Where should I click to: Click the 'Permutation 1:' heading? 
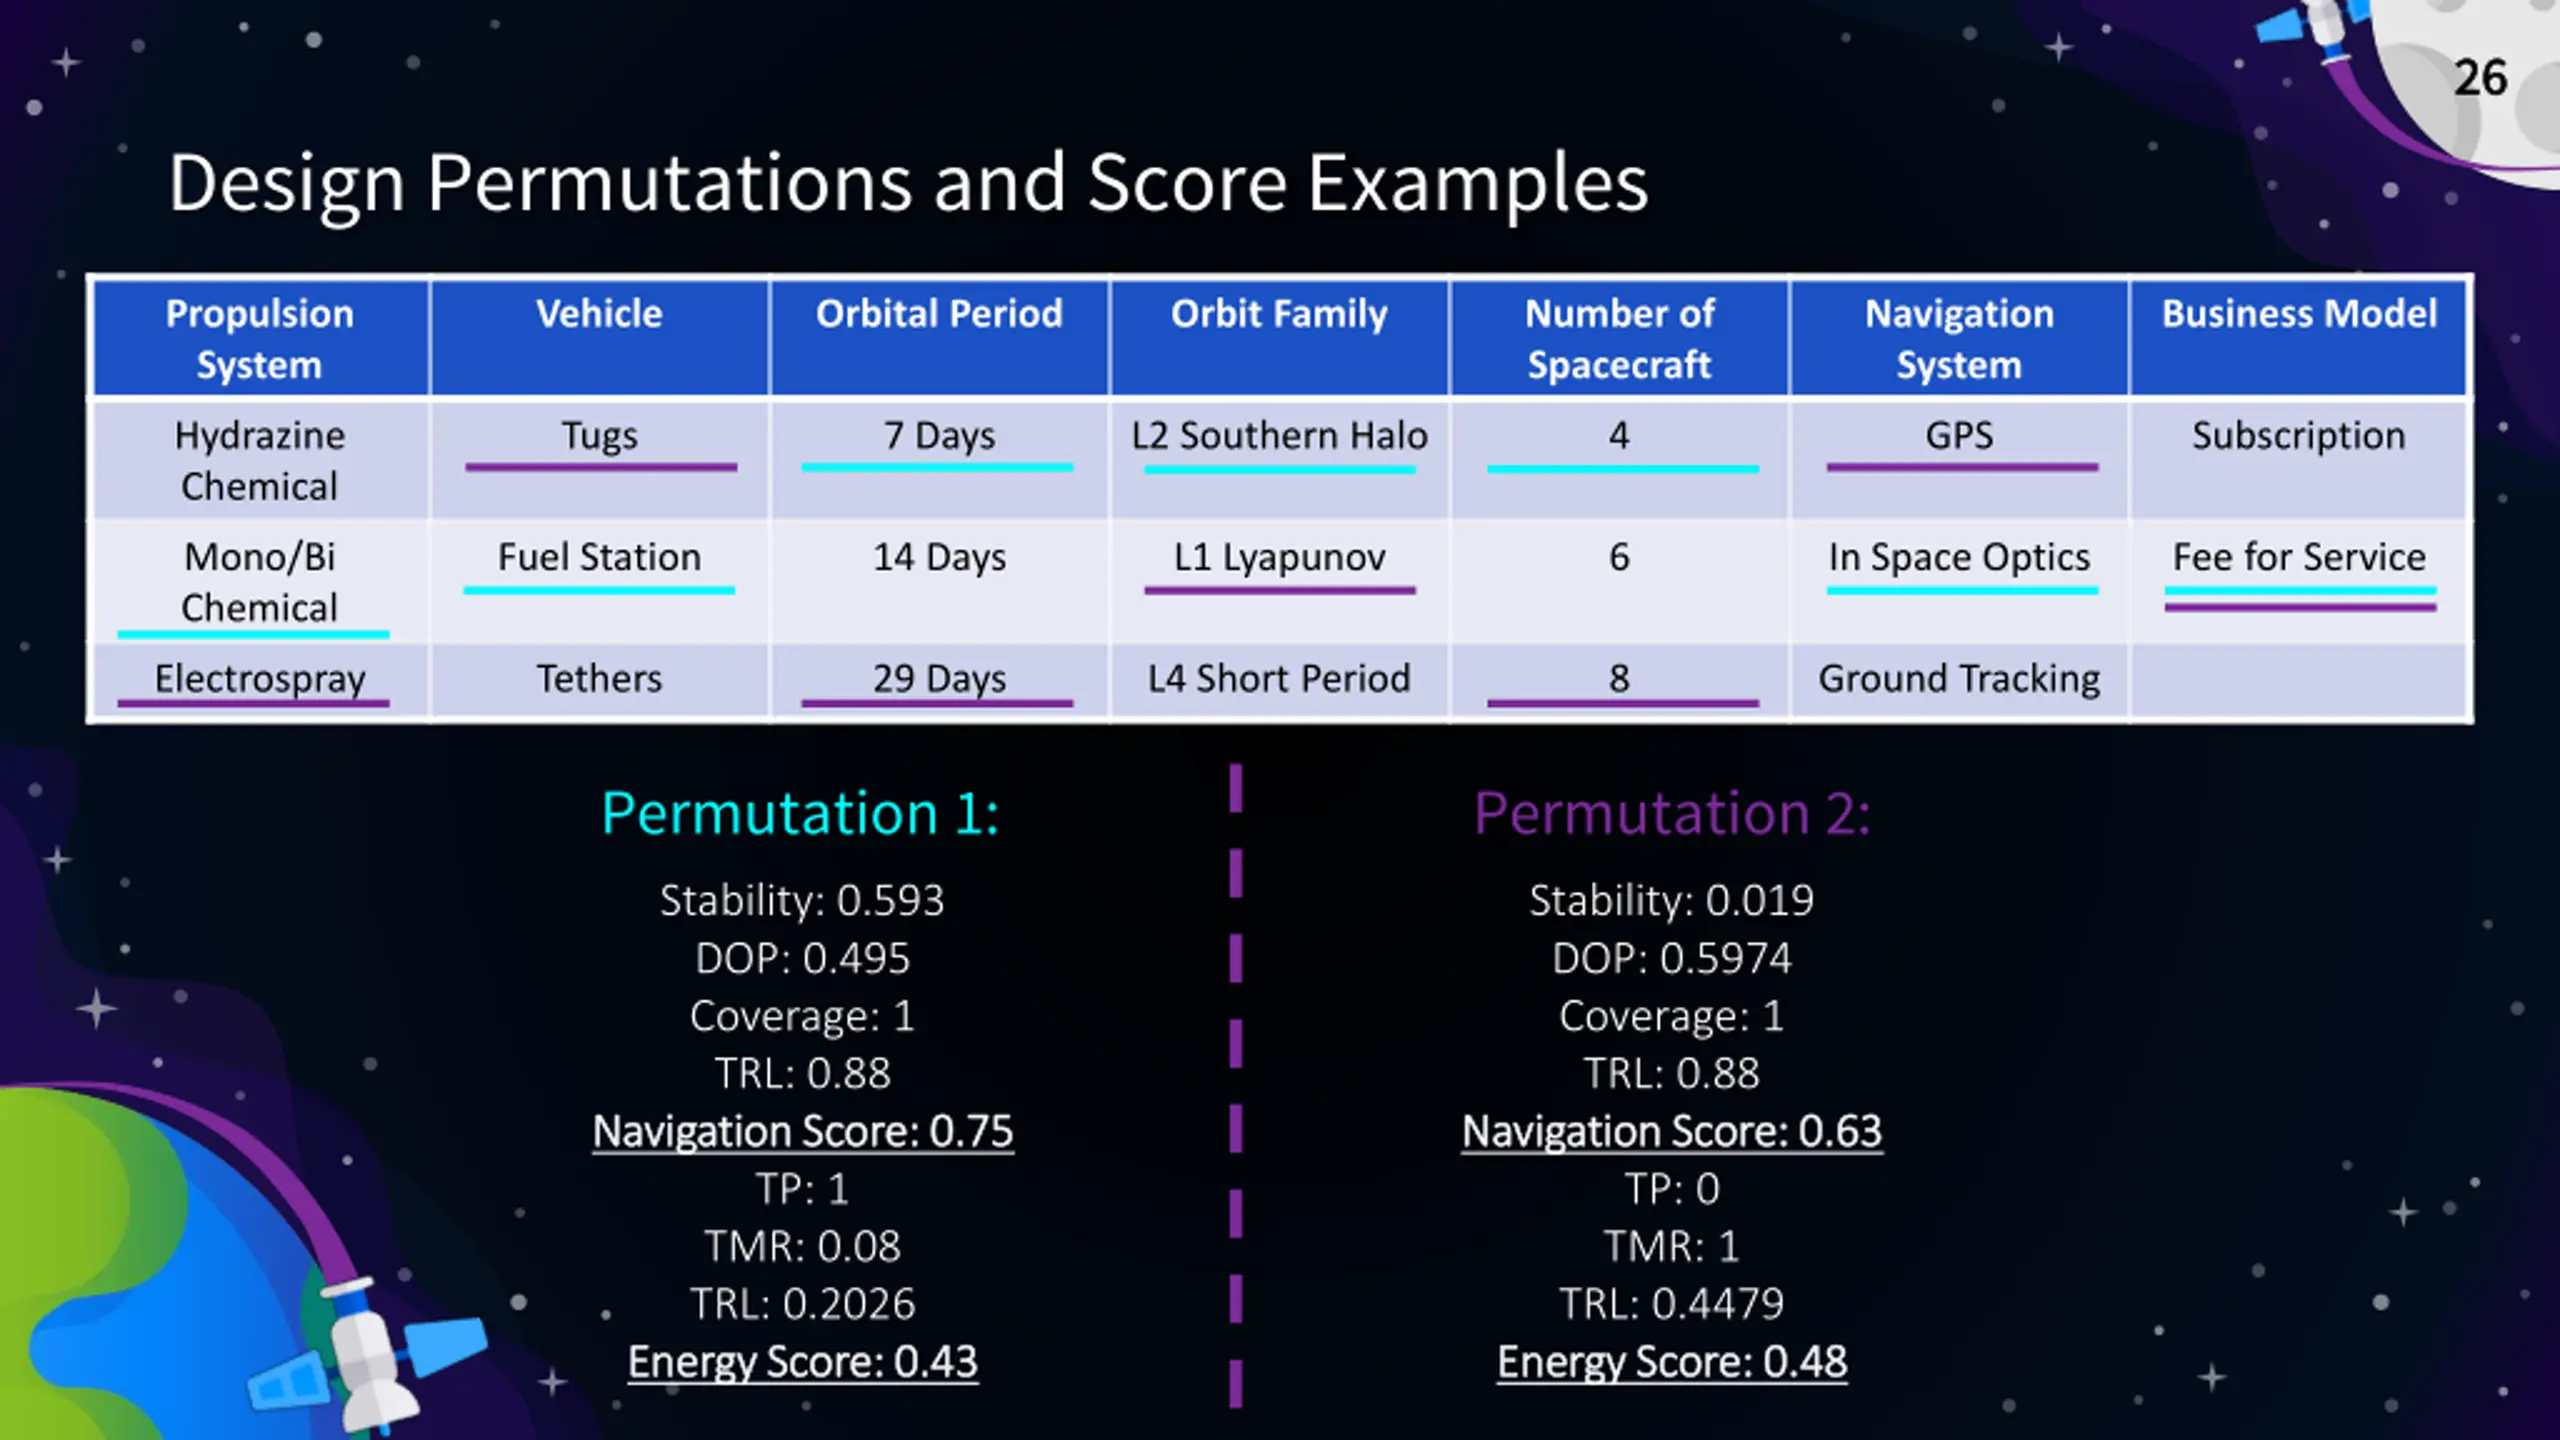(800, 813)
